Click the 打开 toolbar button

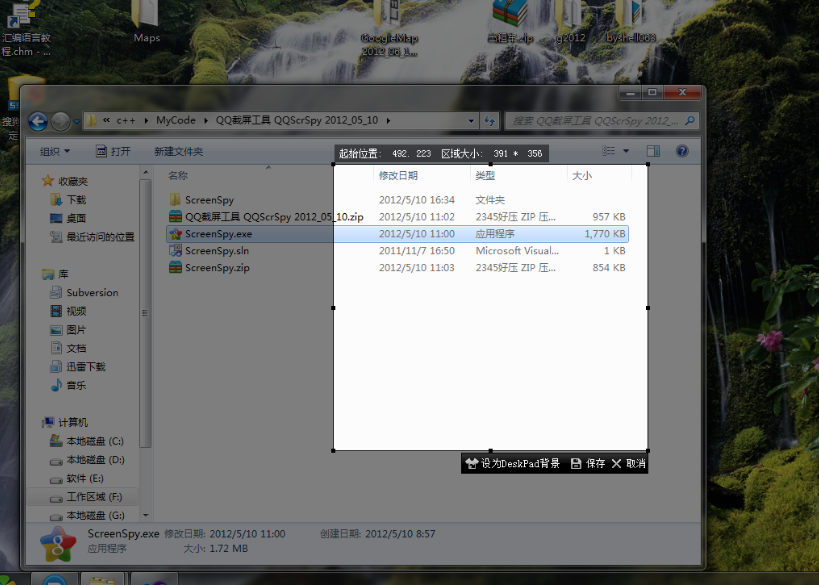[113, 151]
